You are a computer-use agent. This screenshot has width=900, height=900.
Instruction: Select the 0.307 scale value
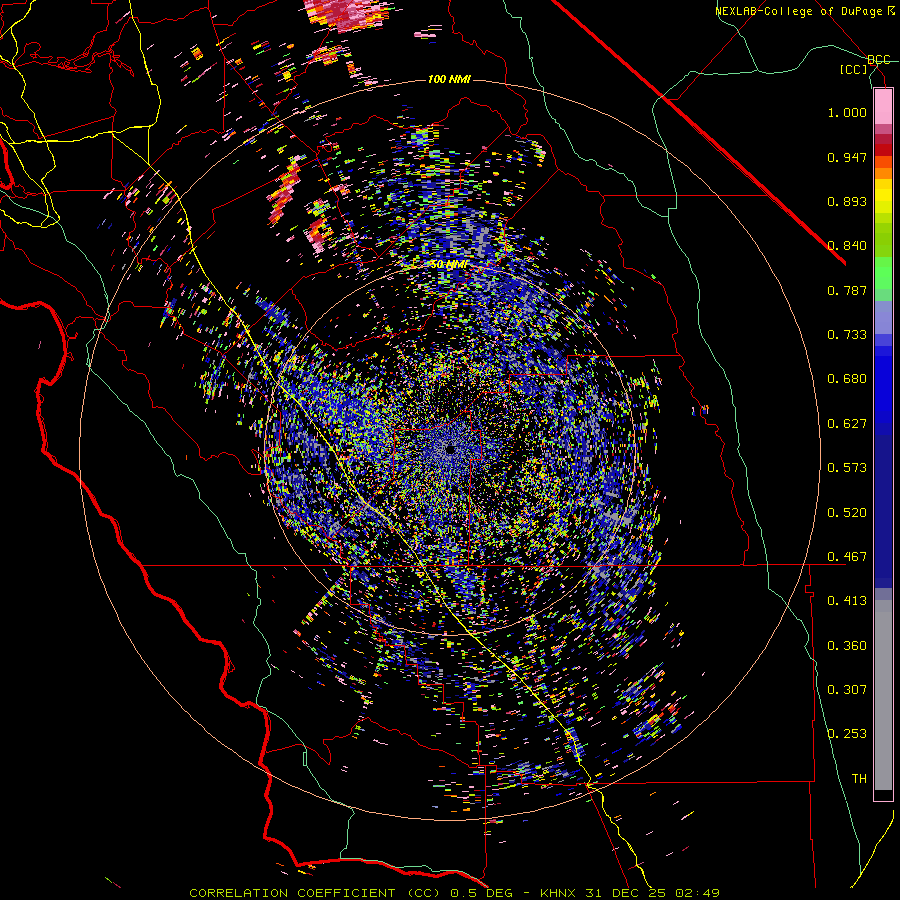(847, 690)
